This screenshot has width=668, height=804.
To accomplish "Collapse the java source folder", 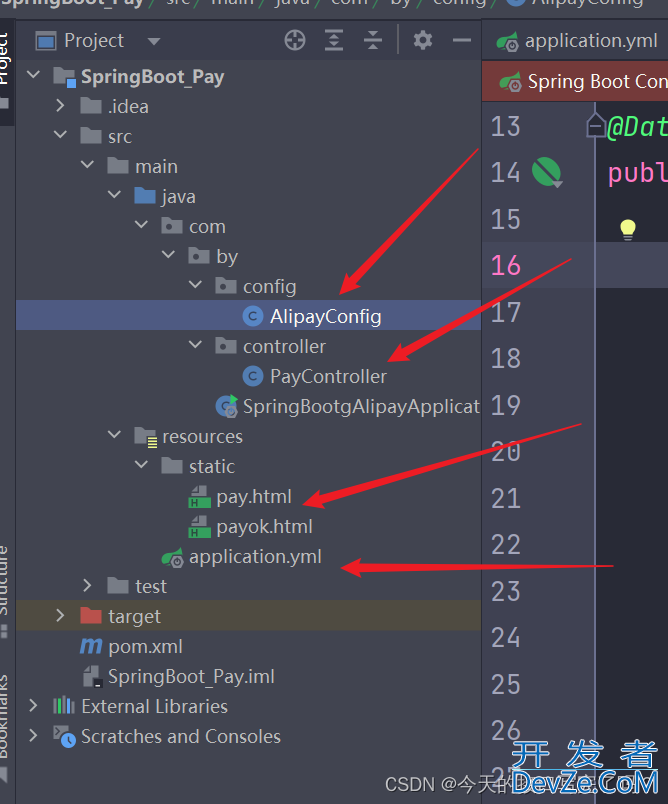I will click(x=115, y=195).
